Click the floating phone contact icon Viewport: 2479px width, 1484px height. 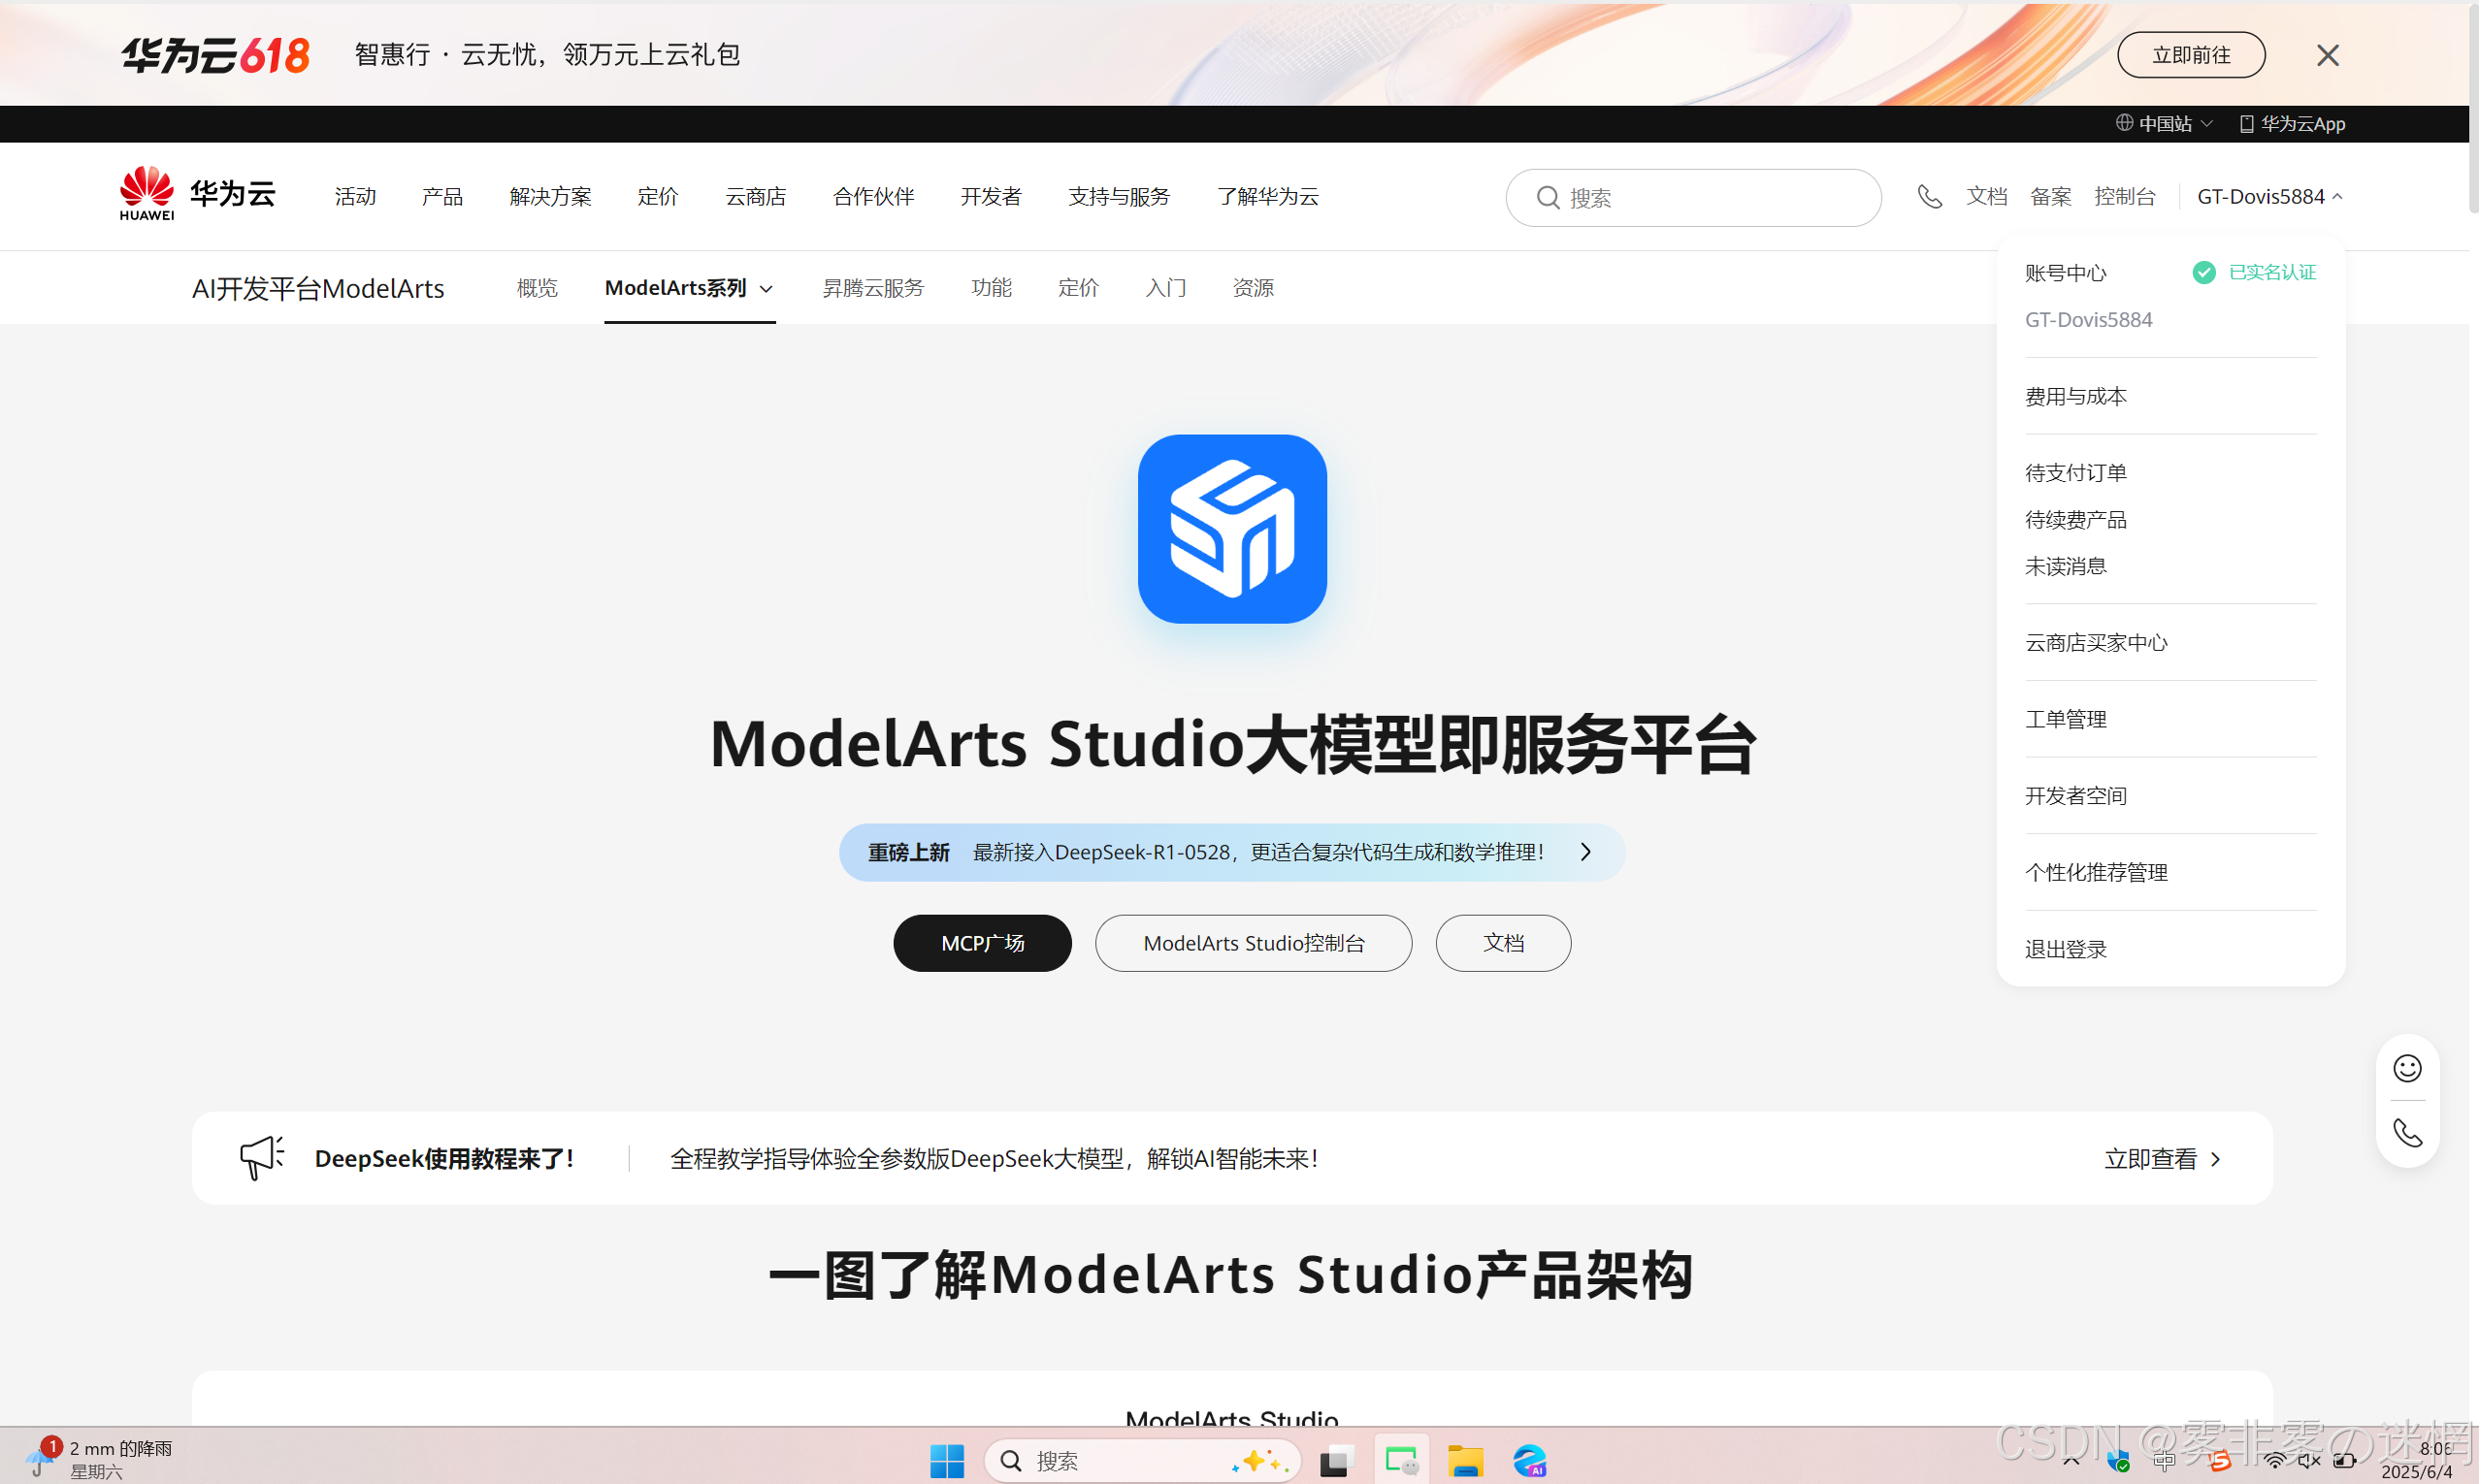click(2406, 1133)
